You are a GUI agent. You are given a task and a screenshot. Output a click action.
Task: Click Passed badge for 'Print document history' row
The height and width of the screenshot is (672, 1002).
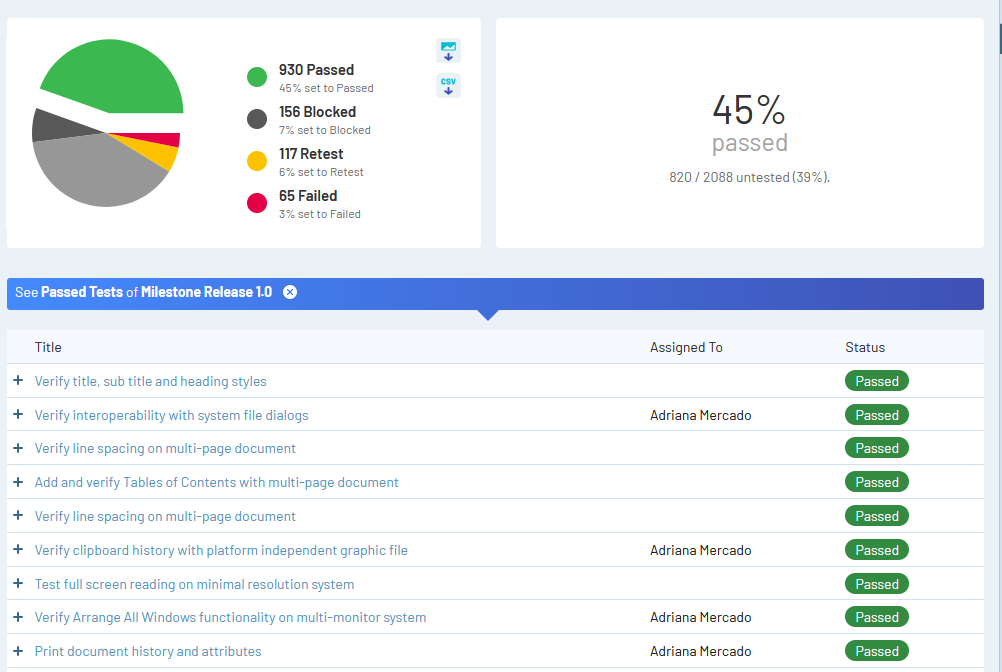point(876,651)
